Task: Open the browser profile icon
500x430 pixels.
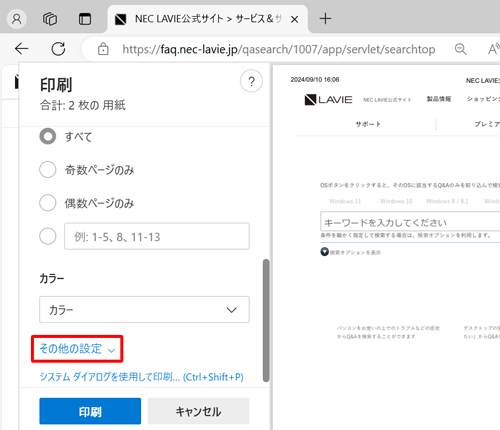Action: click(x=17, y=19)
